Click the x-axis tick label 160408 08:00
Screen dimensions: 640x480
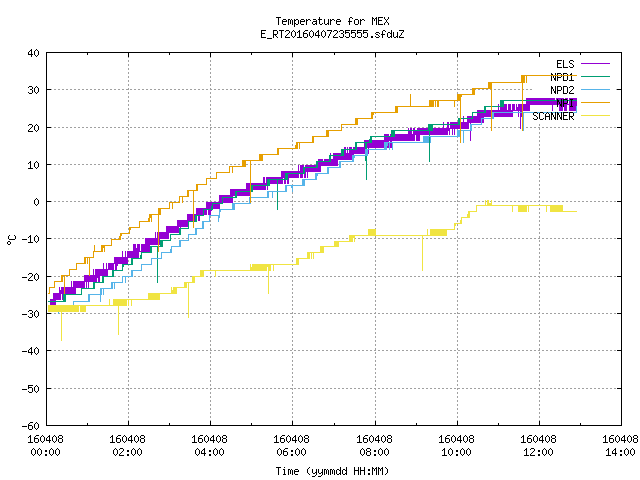(374, 445)
